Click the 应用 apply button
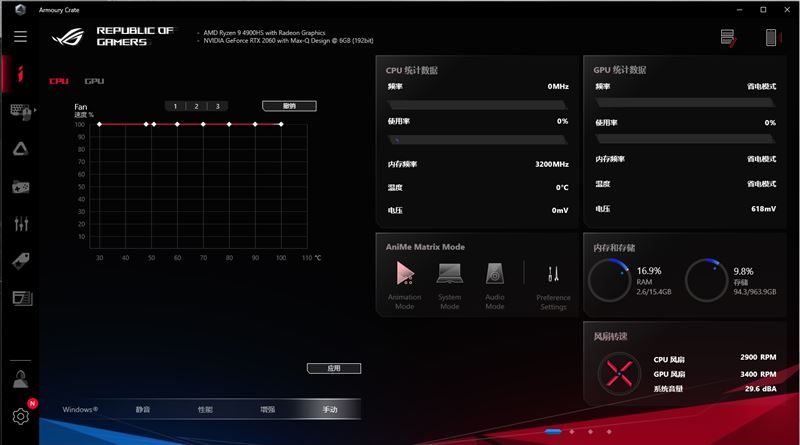The image size is (800, 445). (x=334, y=368)
